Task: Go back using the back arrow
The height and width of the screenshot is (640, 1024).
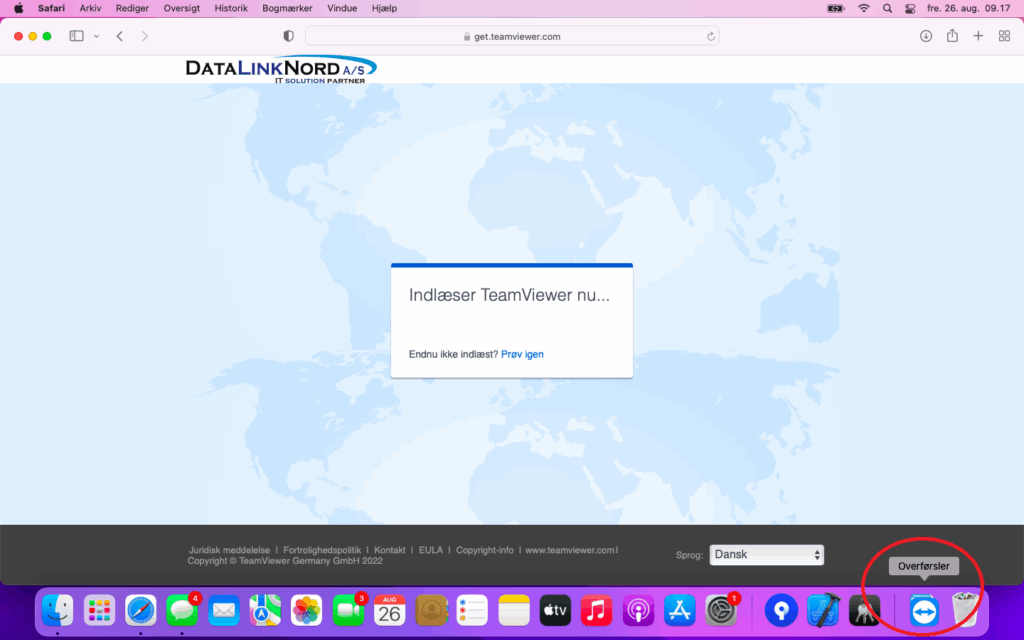Action: tap(120, 36)
